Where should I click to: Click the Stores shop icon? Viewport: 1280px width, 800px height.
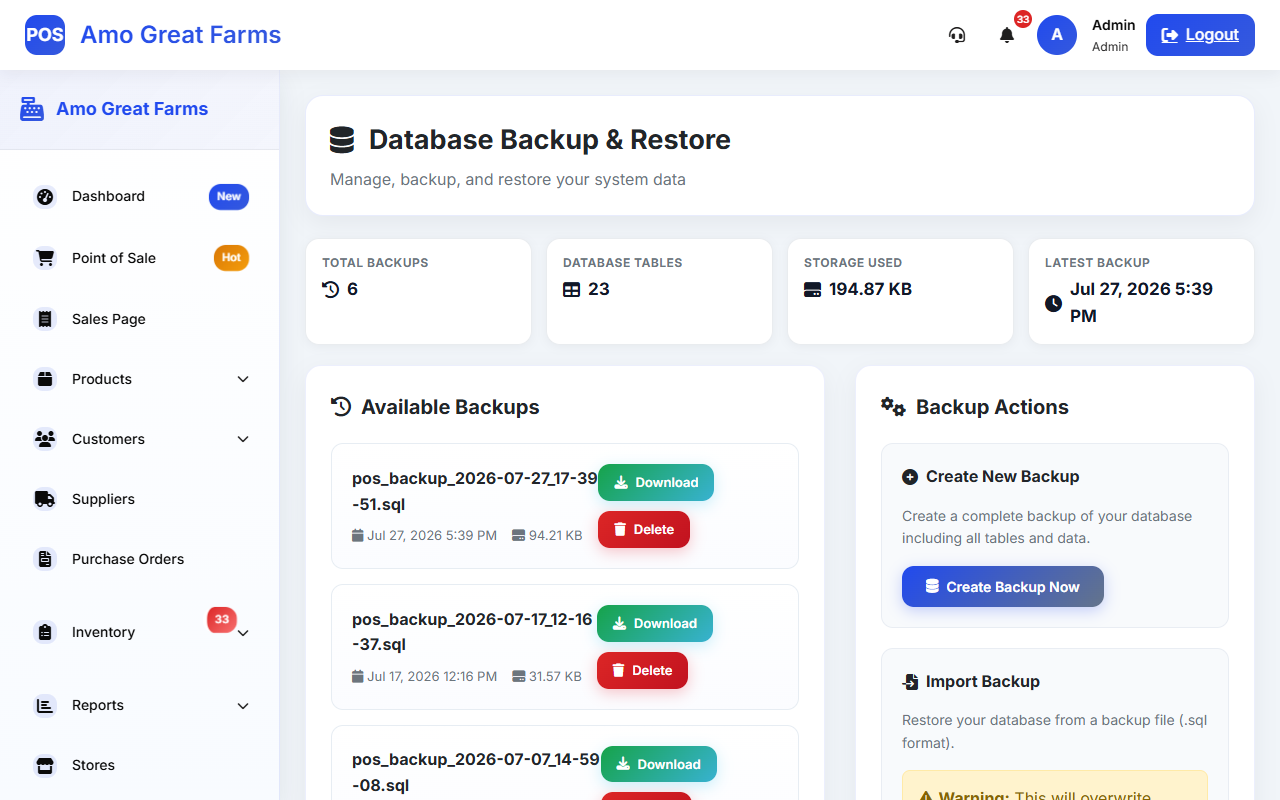(x=45, y=765)
